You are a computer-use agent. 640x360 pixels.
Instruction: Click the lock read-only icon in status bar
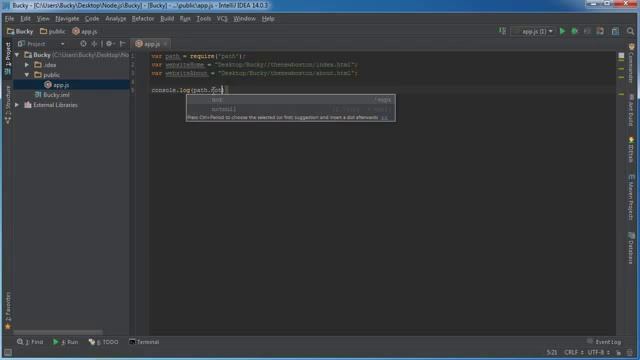click(x=619, y=353)
